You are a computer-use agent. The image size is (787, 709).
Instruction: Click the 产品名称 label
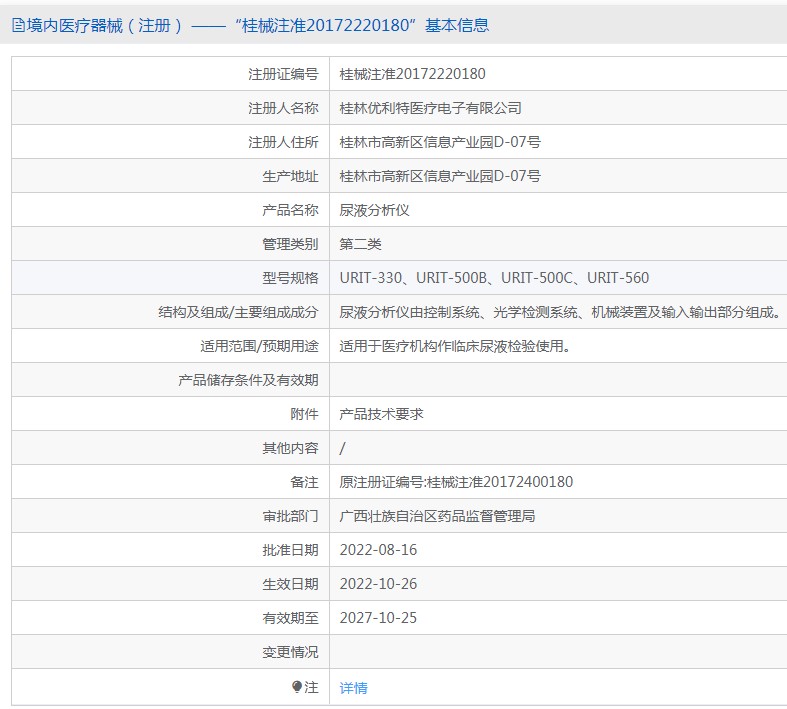(290, 210)
